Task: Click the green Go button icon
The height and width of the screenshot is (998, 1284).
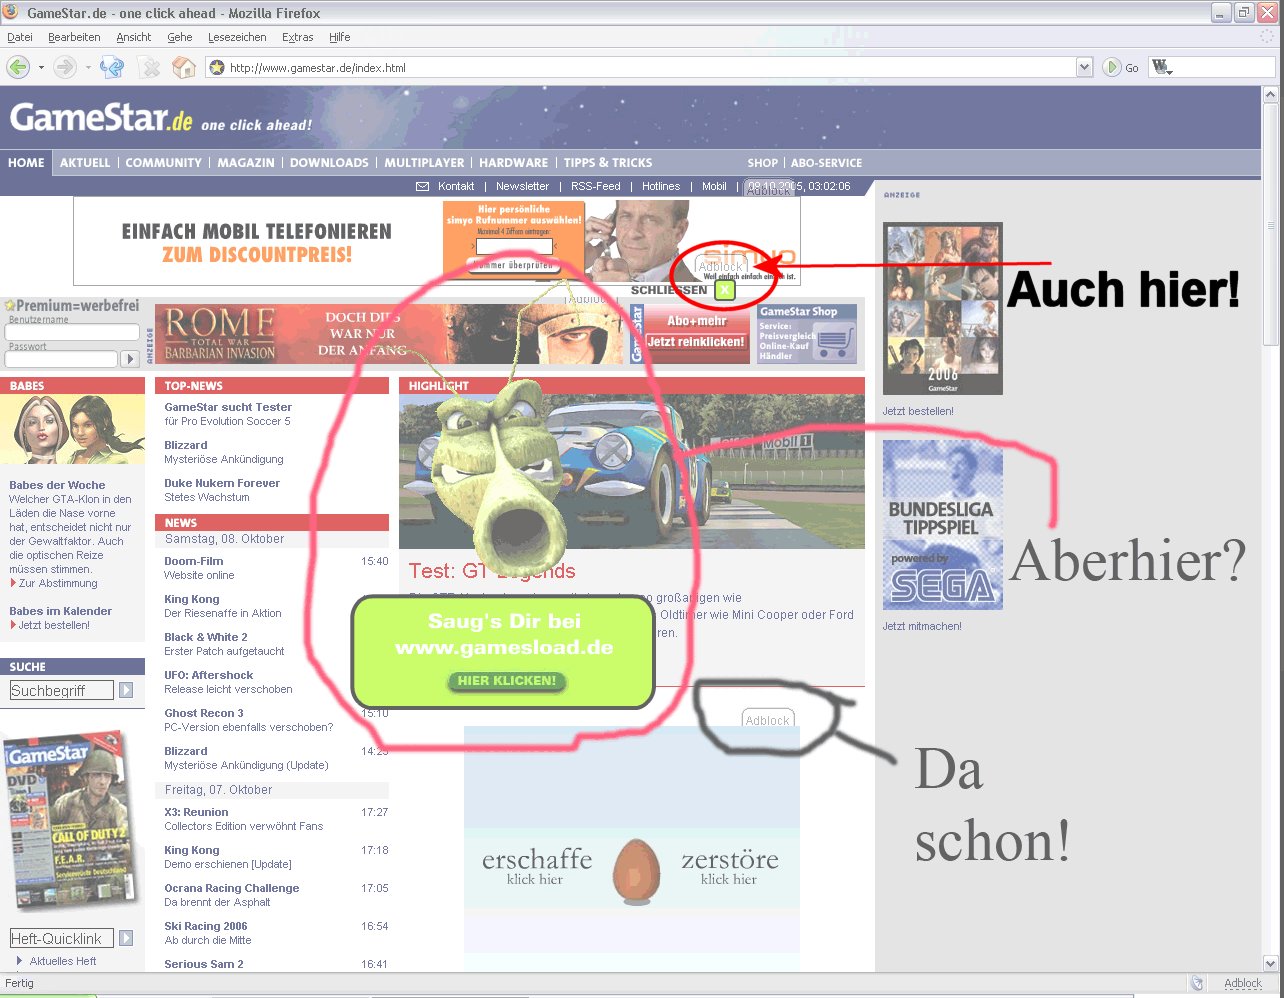Action: 1111,67
